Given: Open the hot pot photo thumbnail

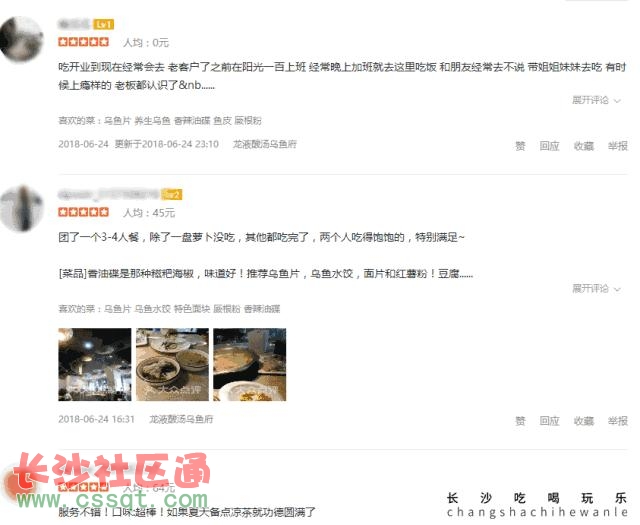Looking at the screenshot, I should click(x=250, y=365).
